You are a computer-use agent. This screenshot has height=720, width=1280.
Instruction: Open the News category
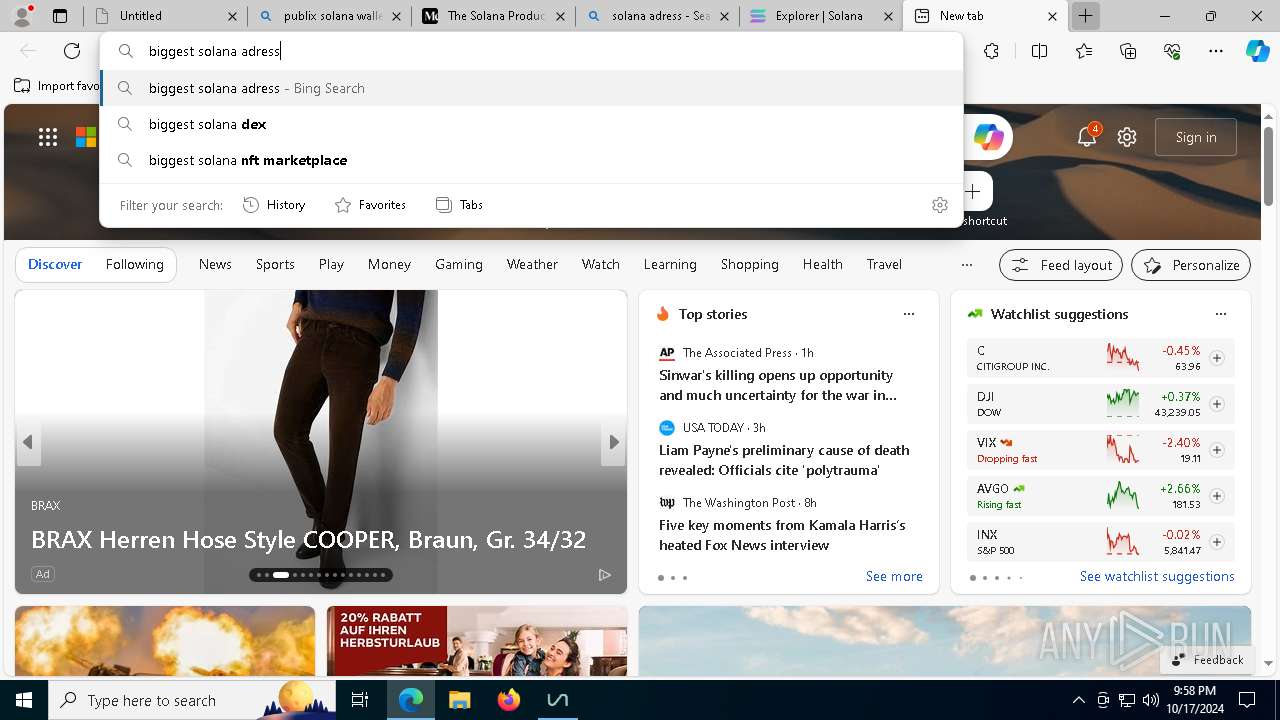(x=215, y=264)
